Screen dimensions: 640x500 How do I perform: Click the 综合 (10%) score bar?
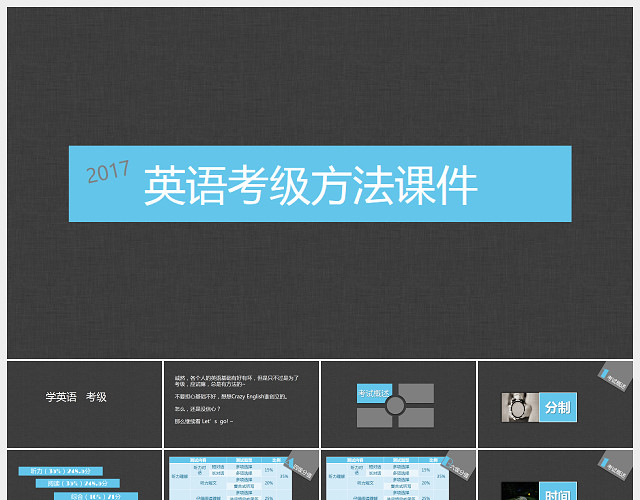tap(96, 496)
